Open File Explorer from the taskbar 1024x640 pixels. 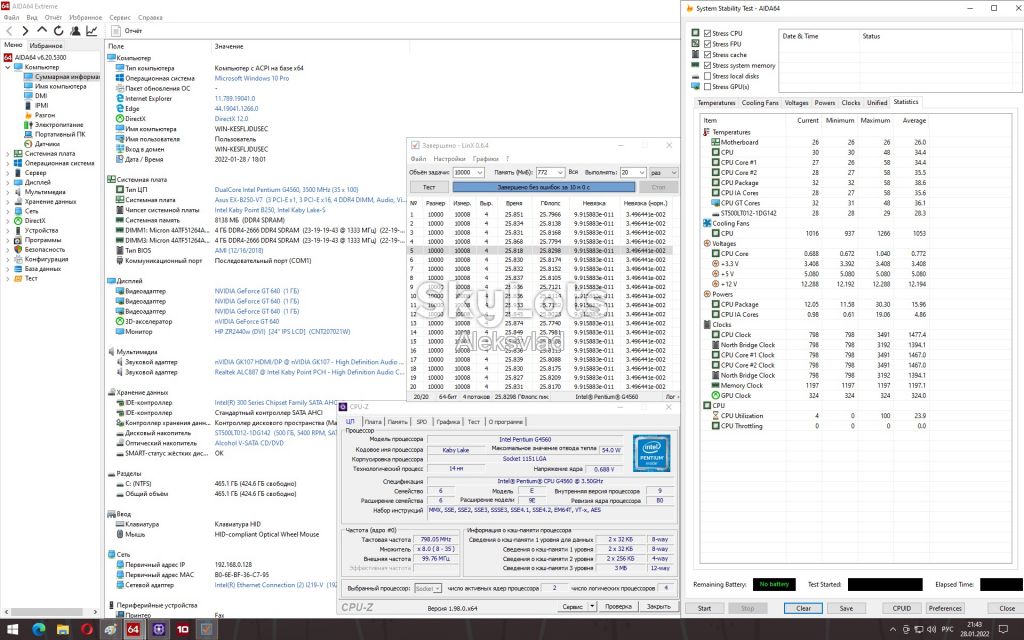pyautogui.click(x=63, y=630)
